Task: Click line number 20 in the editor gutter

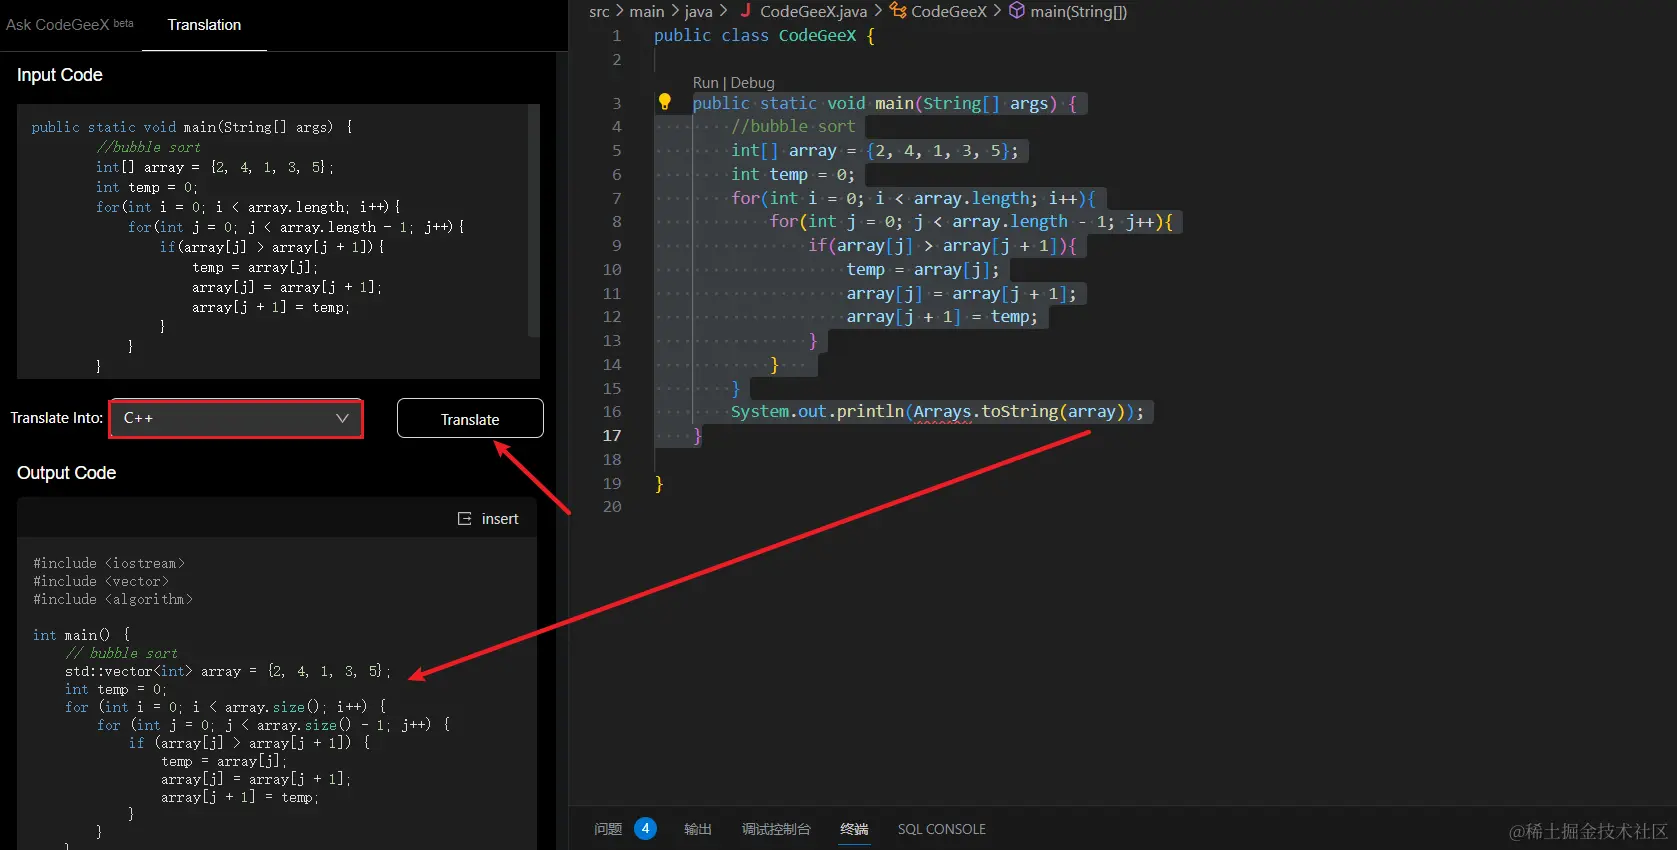Action: click(x=612, y=507)
